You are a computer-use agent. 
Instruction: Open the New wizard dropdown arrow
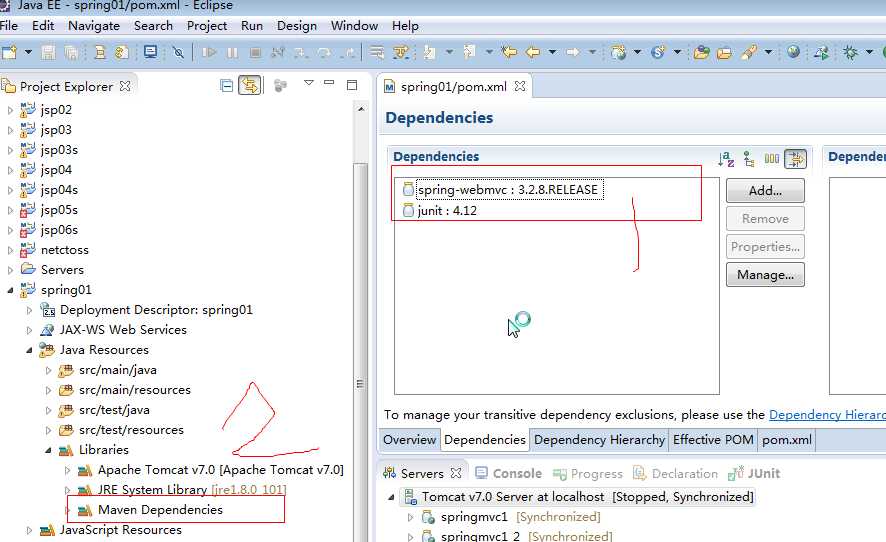click(x=28, y=53)
